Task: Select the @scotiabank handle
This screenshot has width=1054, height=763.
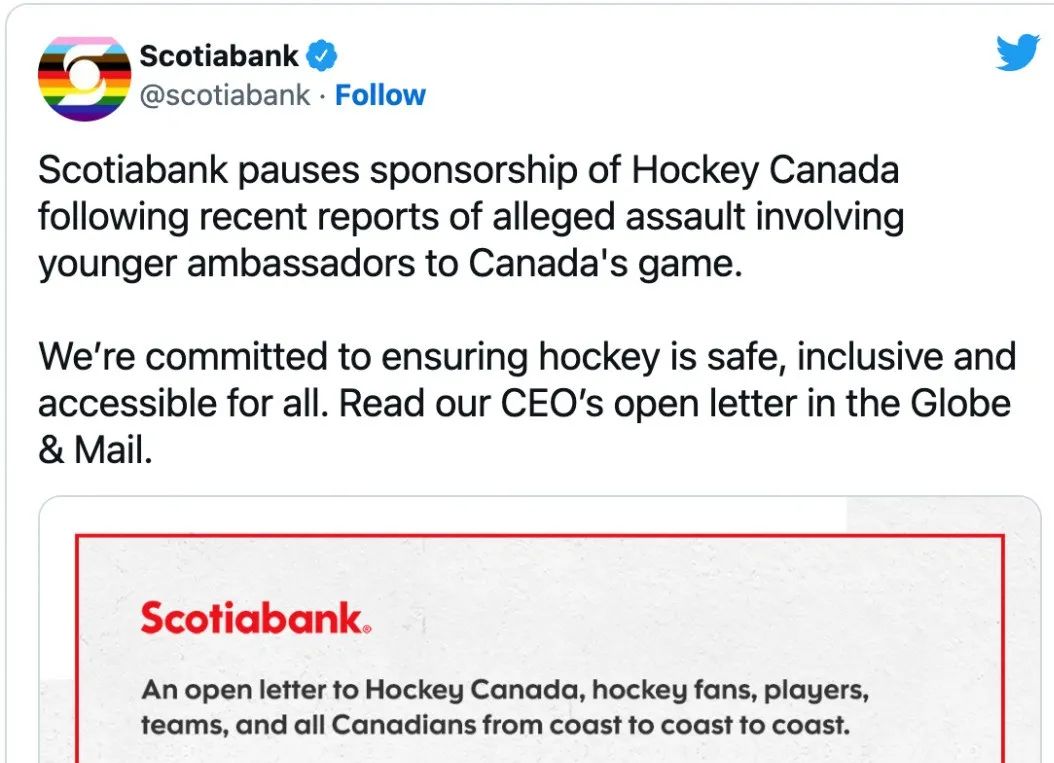Action: [225, 95]
